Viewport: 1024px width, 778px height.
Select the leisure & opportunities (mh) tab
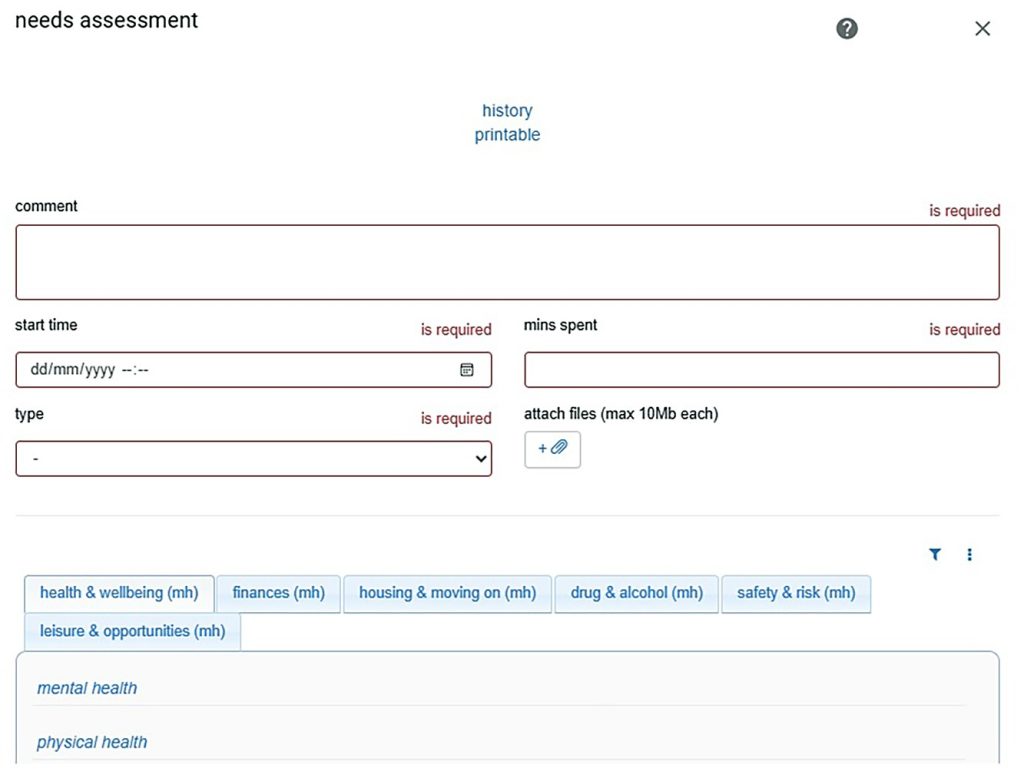point(132,631)
